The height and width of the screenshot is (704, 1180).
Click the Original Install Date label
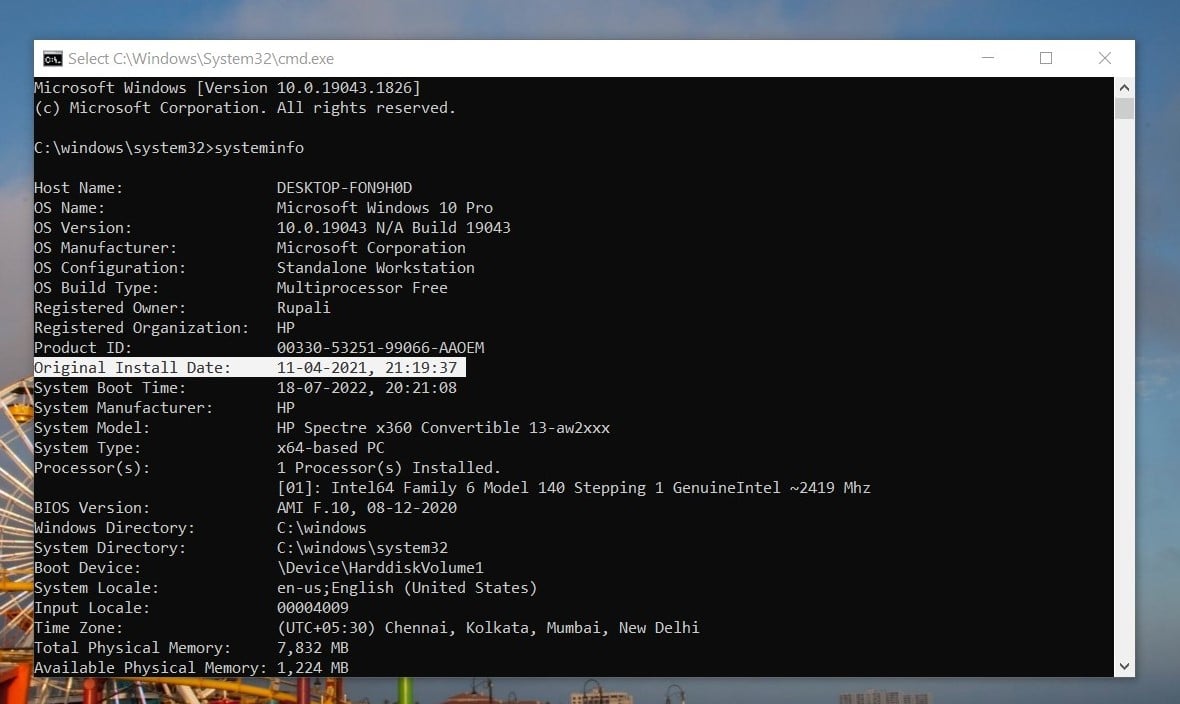(132, 367)
